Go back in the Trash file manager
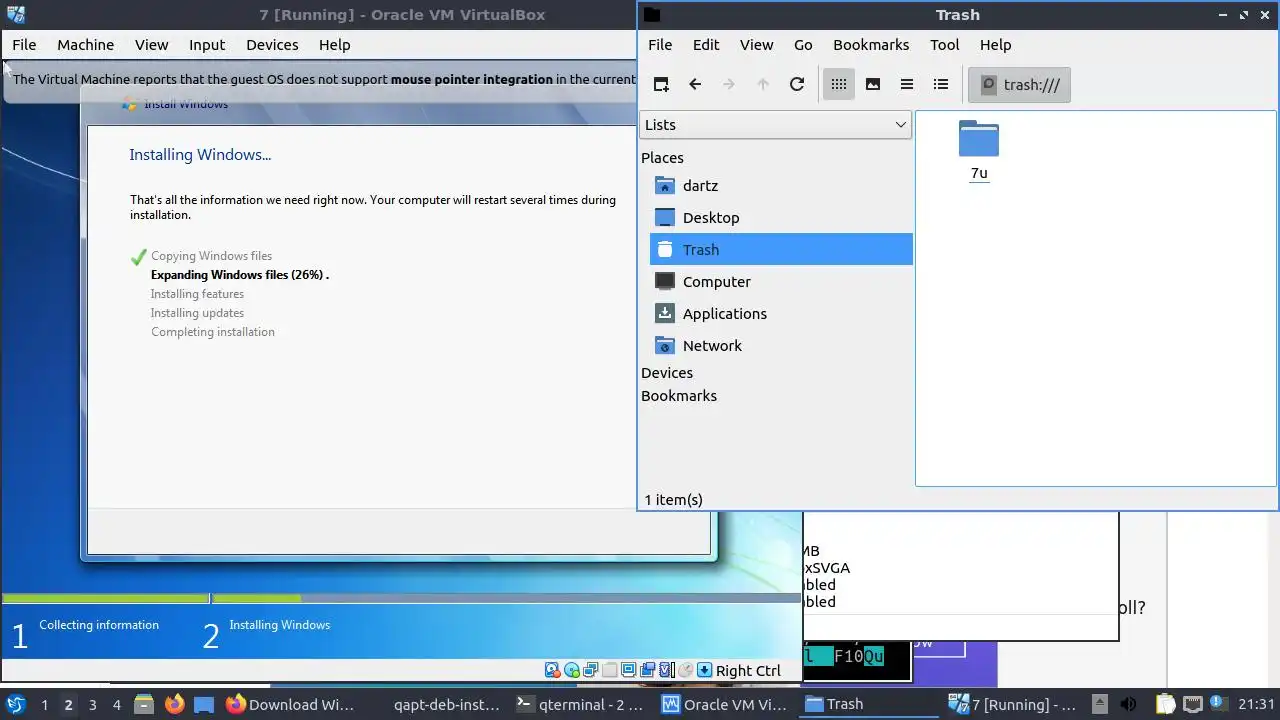1280x720 pixels. tap(695, 84)
